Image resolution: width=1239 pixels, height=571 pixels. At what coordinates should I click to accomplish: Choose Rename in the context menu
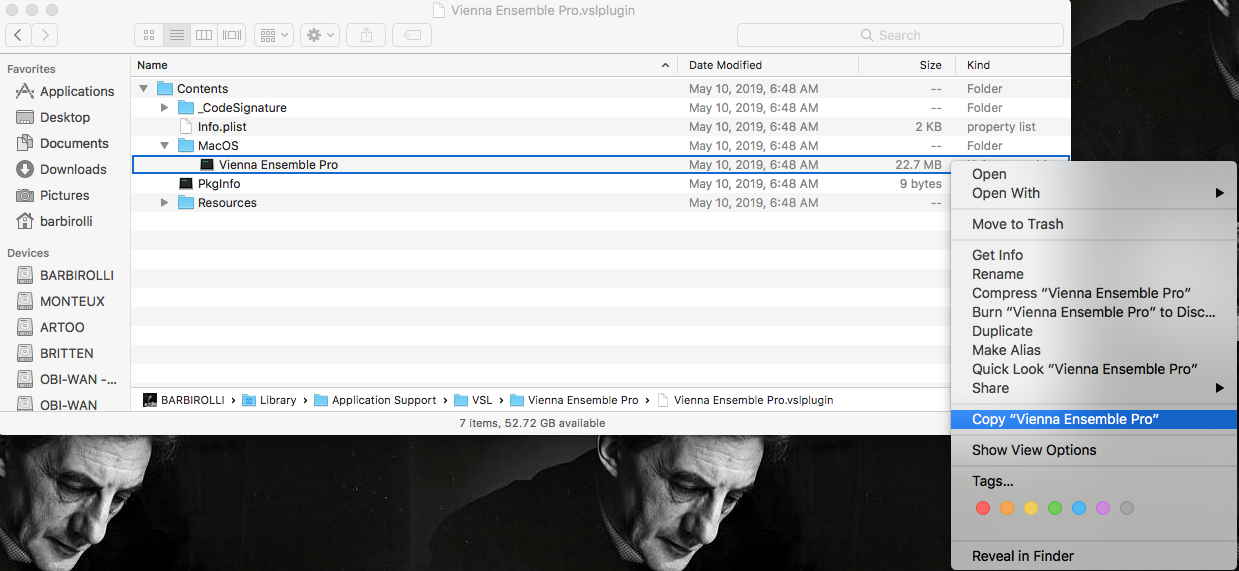click(1094, 274)
